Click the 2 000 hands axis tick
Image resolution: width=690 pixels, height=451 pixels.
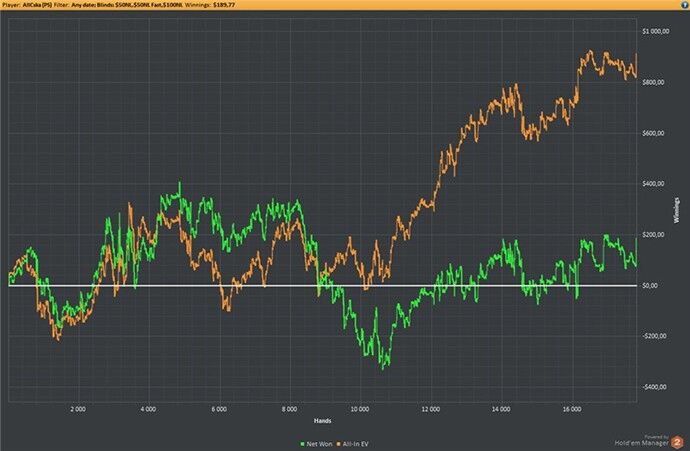pos(77,409)
